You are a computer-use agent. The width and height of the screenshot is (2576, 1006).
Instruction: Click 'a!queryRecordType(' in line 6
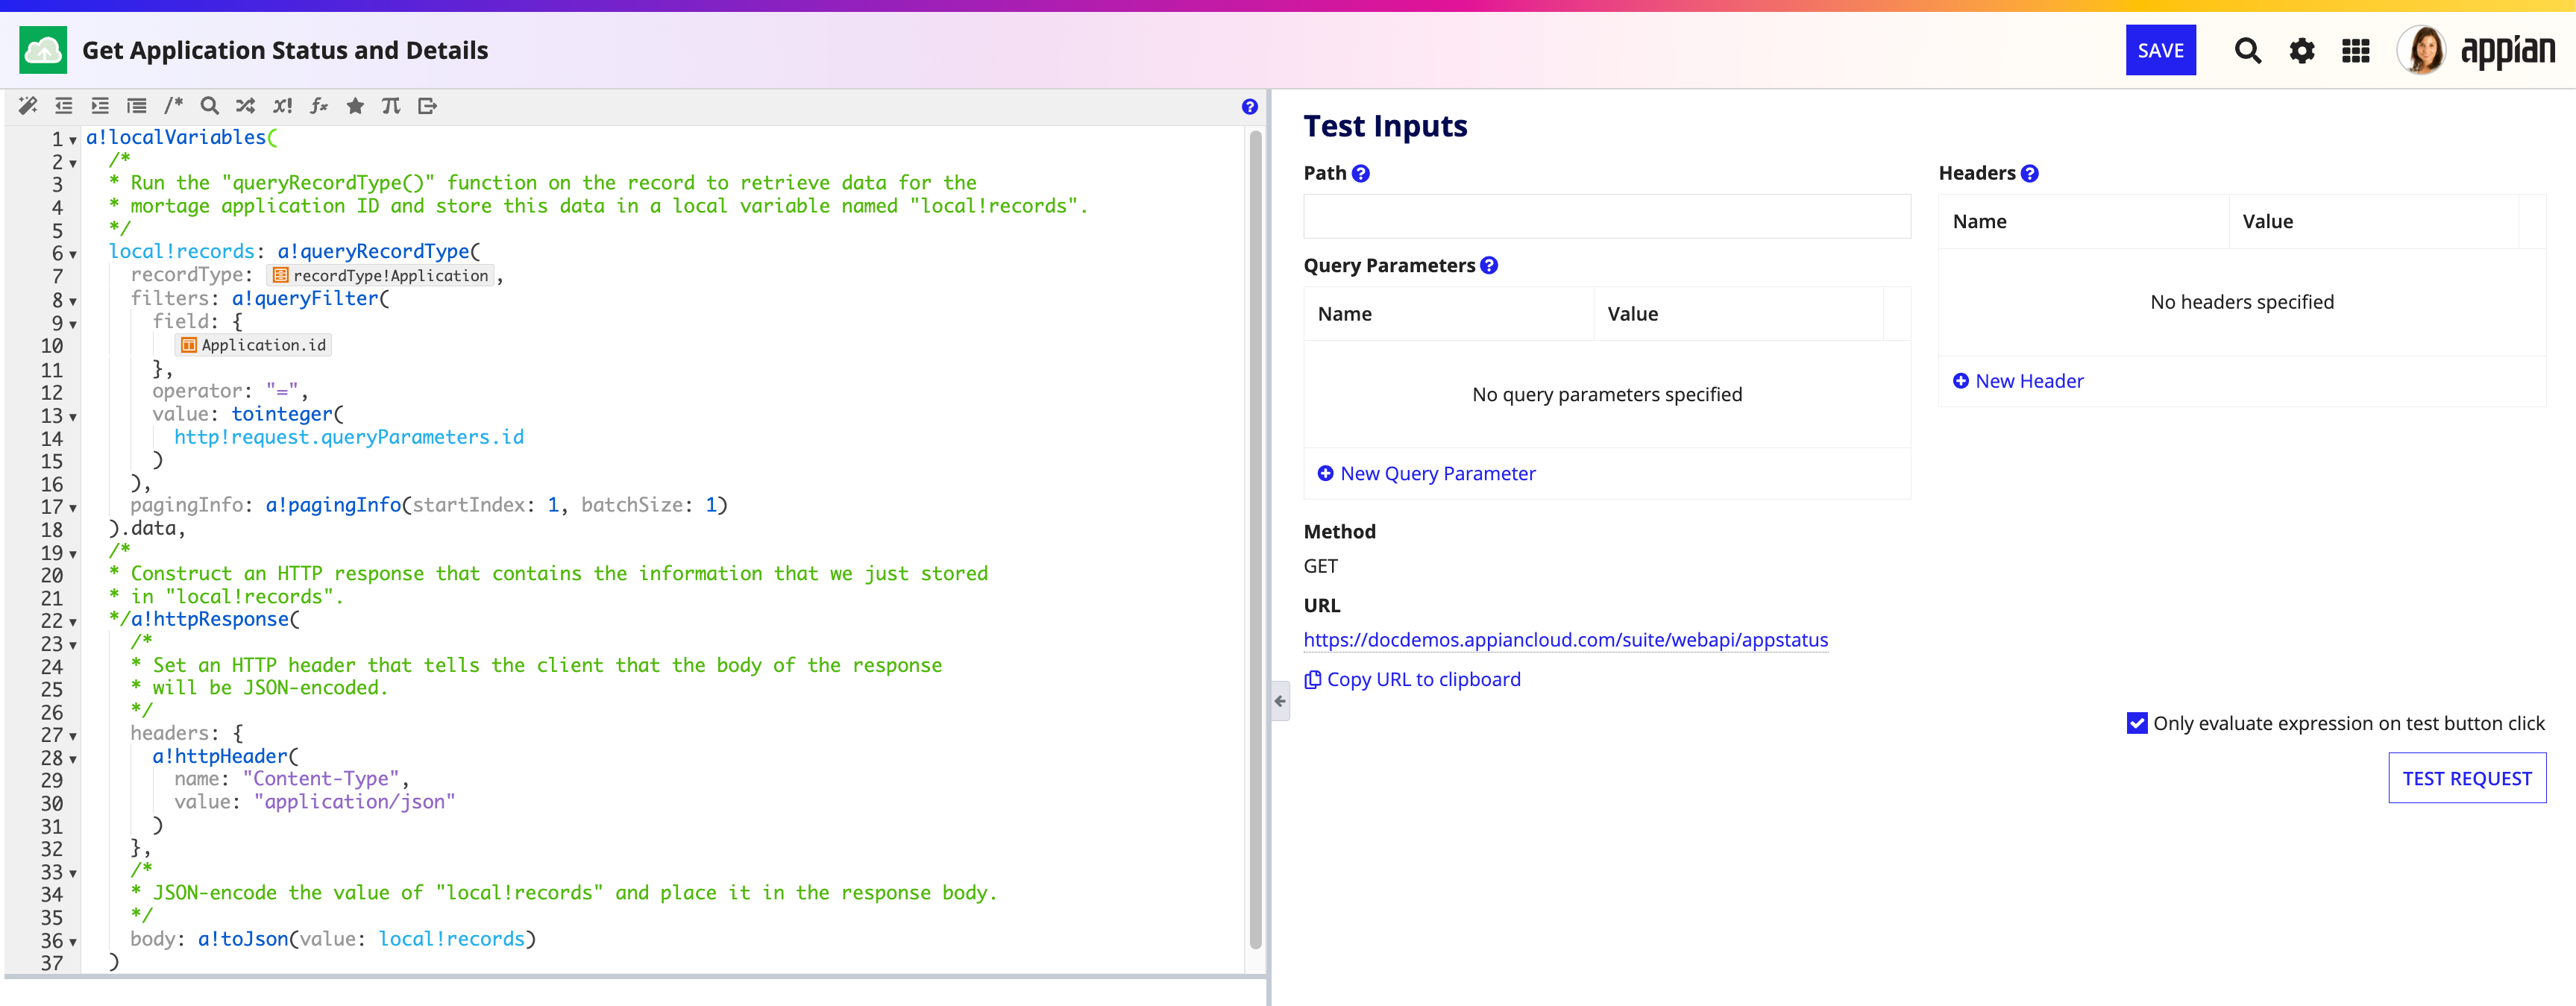pos(378,252)
